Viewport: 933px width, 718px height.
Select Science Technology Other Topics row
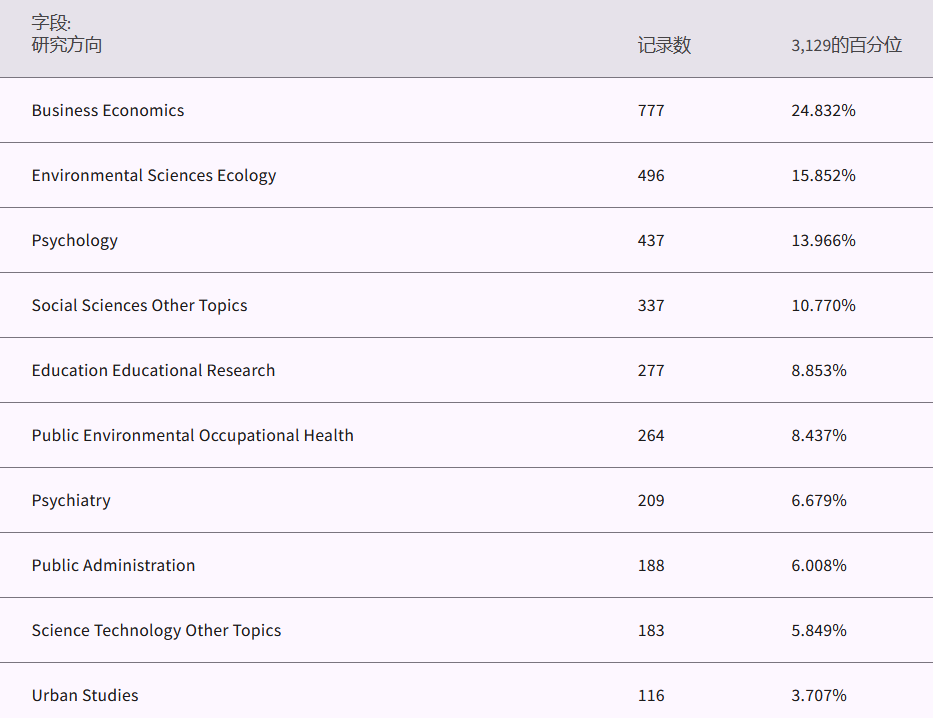[156, 630]
